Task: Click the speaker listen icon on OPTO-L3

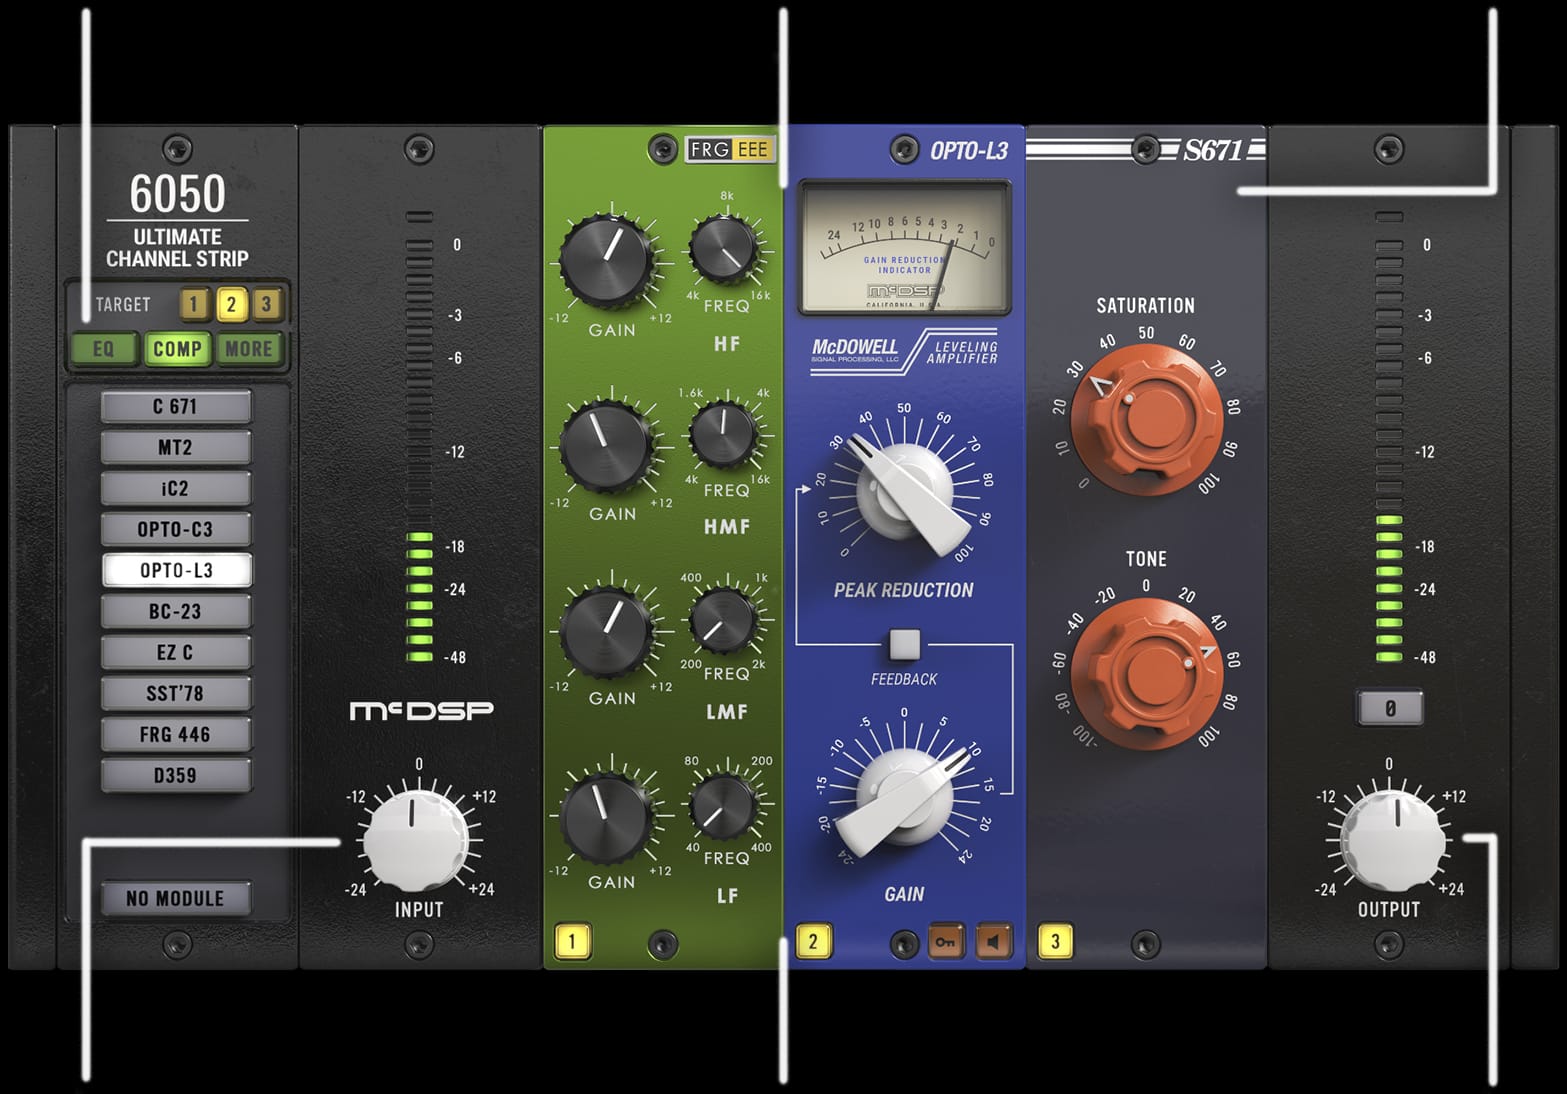Action: click(993, 942)
